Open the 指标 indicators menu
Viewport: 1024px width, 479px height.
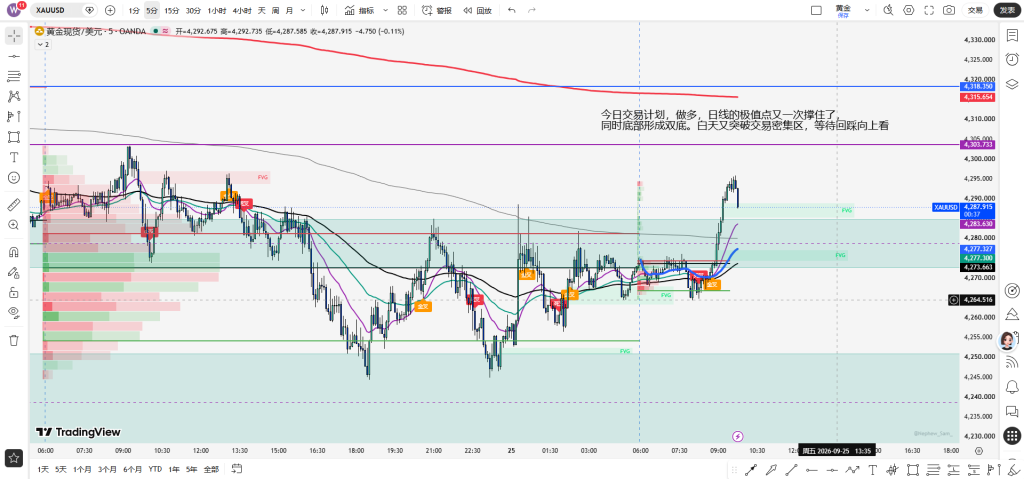pos(366,10)
